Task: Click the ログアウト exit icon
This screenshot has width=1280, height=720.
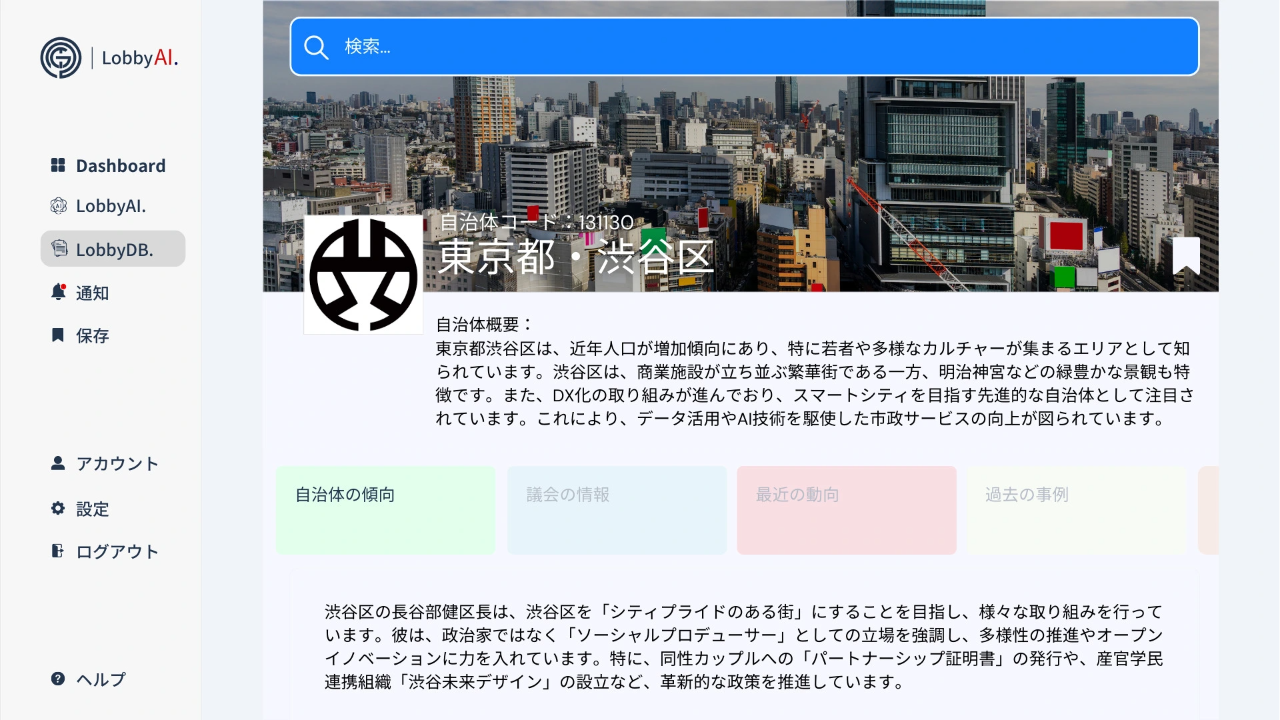Action: 58,551
